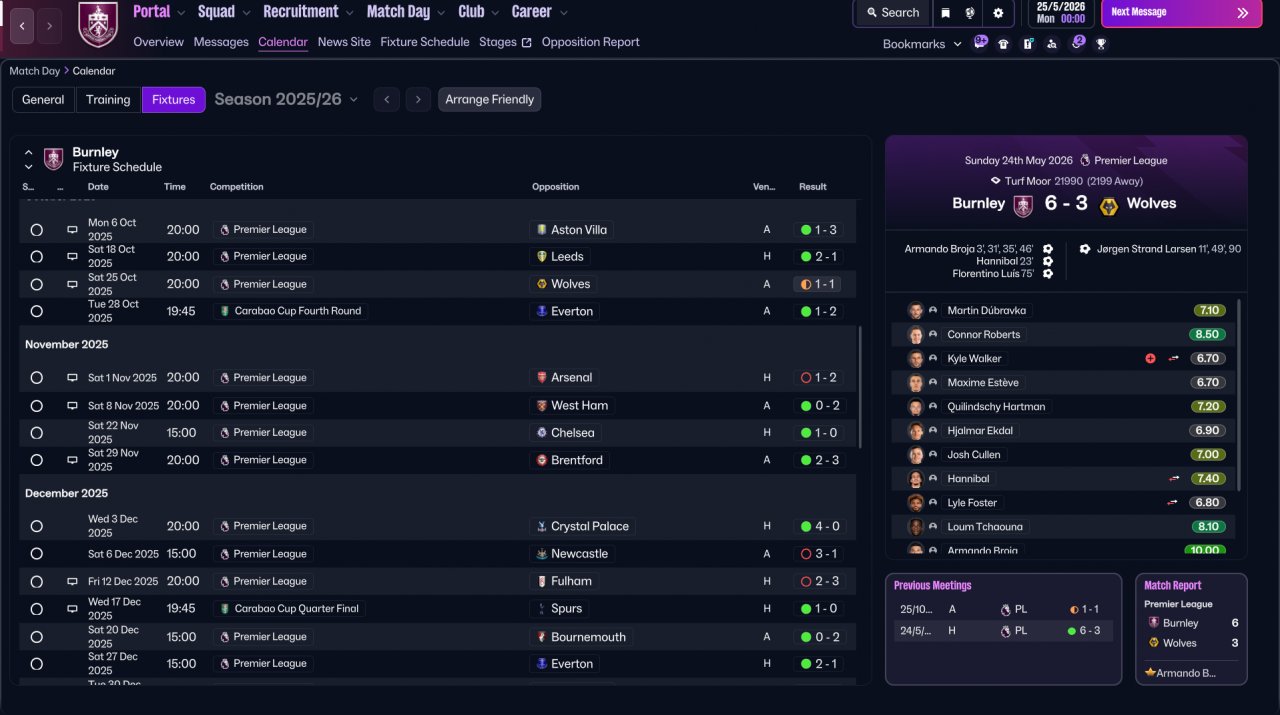Select the radio circle for Bournemouth fixture
This screenshot has width=1280, height=715.
tap(36, 637)
